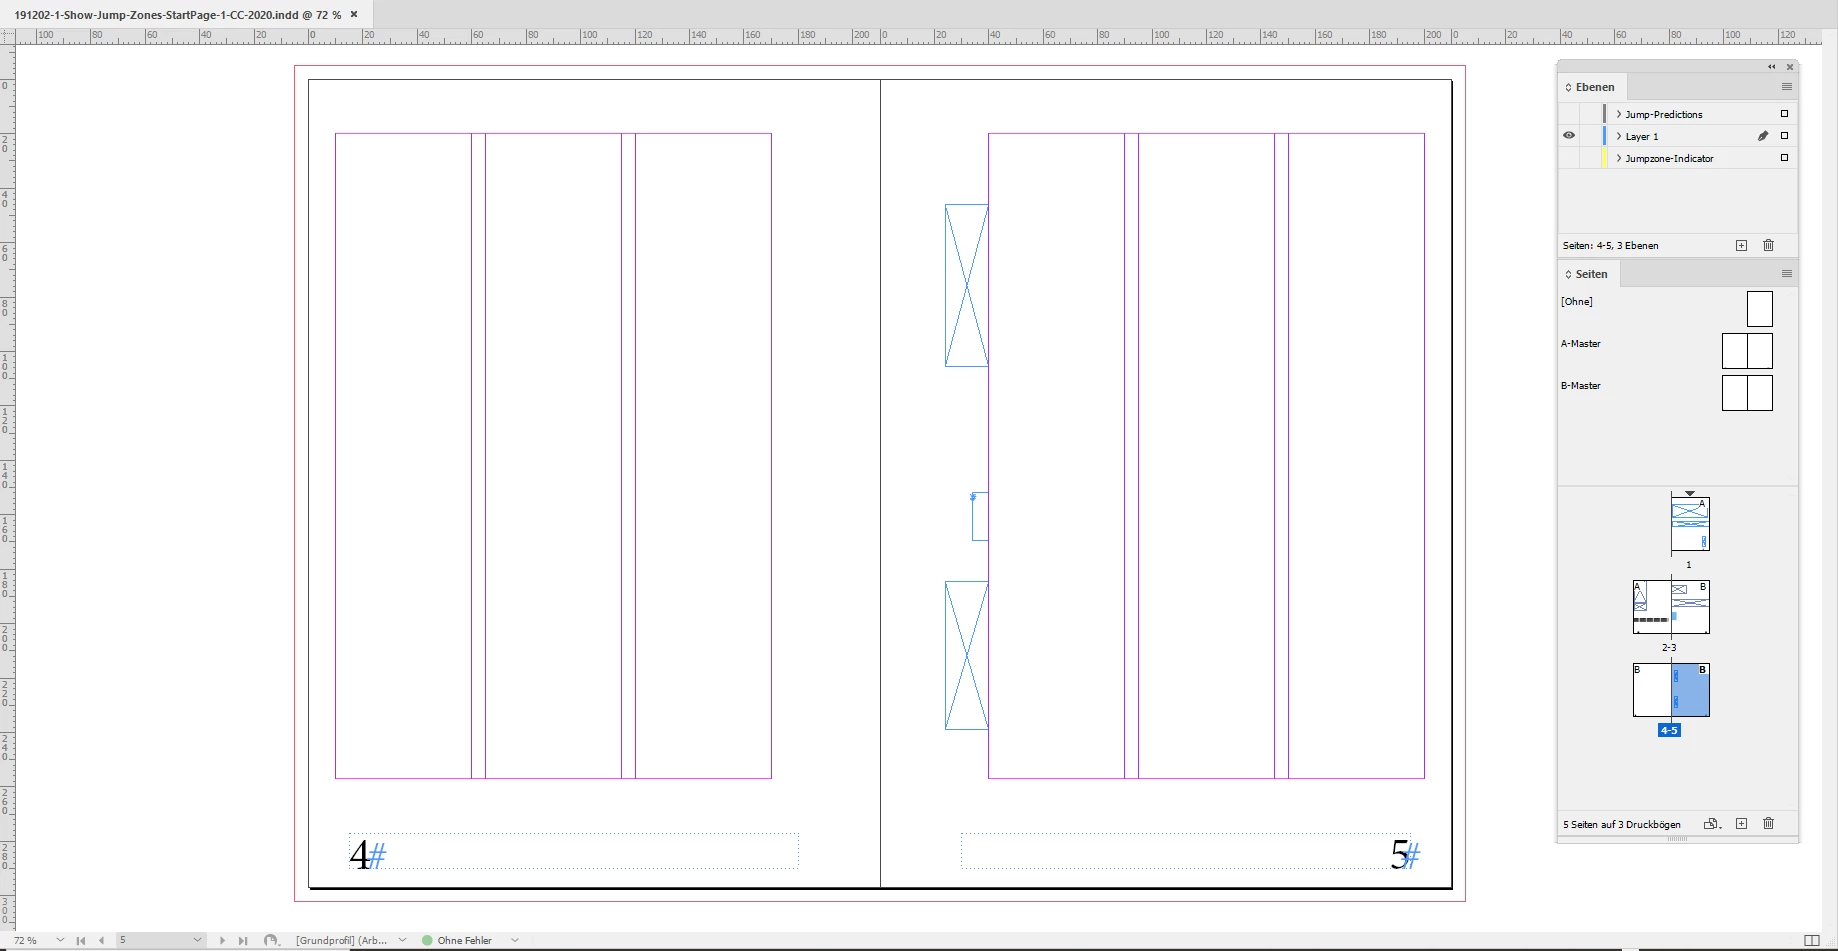Open the page number dropdown
The width and height of the screenshot is (1838, 951).
[197, 940]
